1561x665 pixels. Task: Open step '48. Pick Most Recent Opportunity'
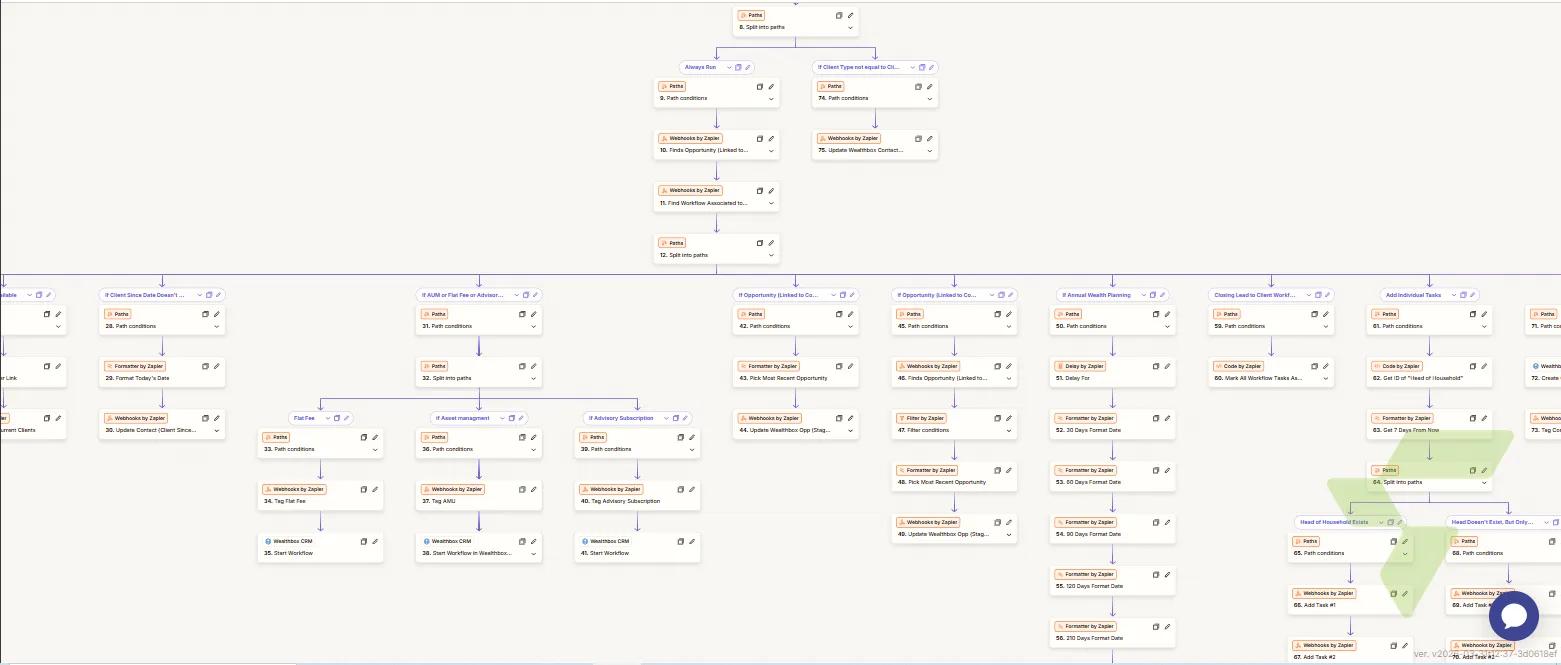[x=955, y=476]
